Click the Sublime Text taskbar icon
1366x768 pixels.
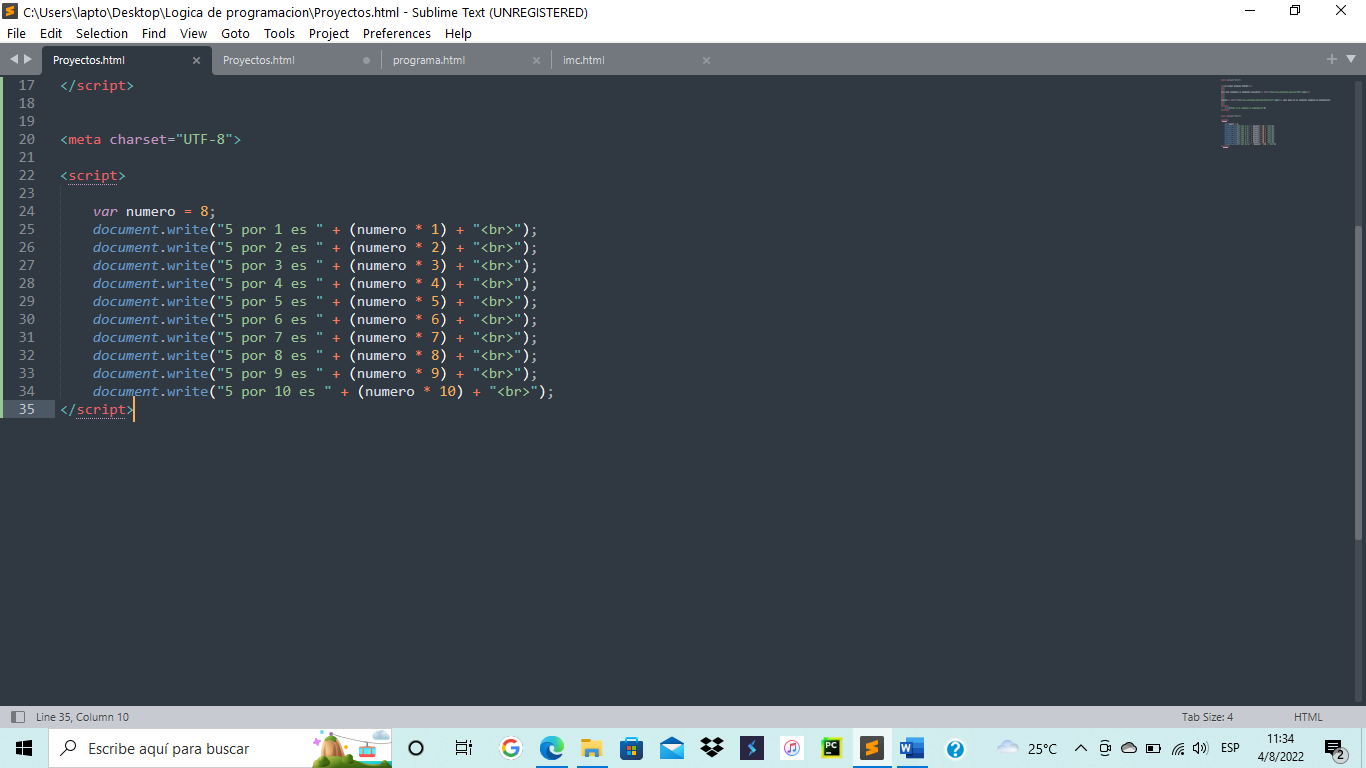point(872,748)
